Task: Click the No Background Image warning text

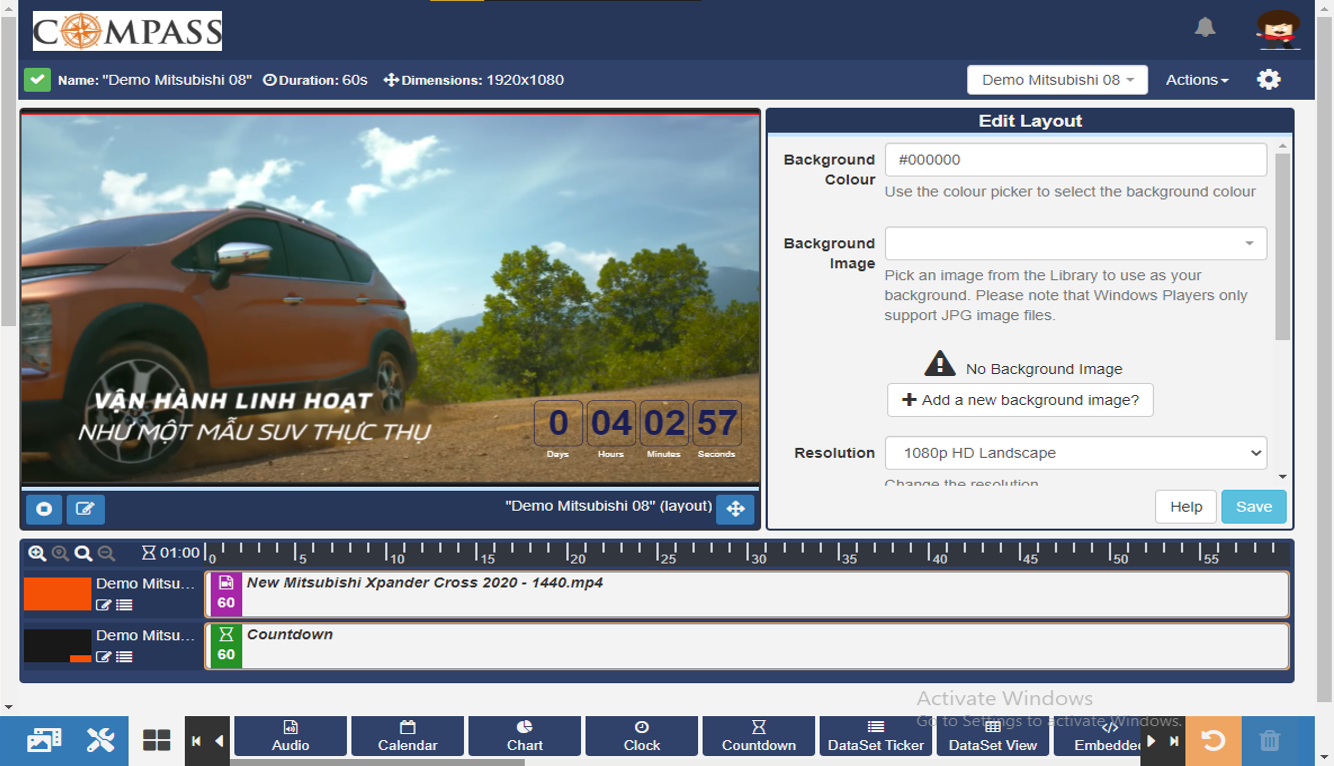Action: click(x=1044, y=369)
